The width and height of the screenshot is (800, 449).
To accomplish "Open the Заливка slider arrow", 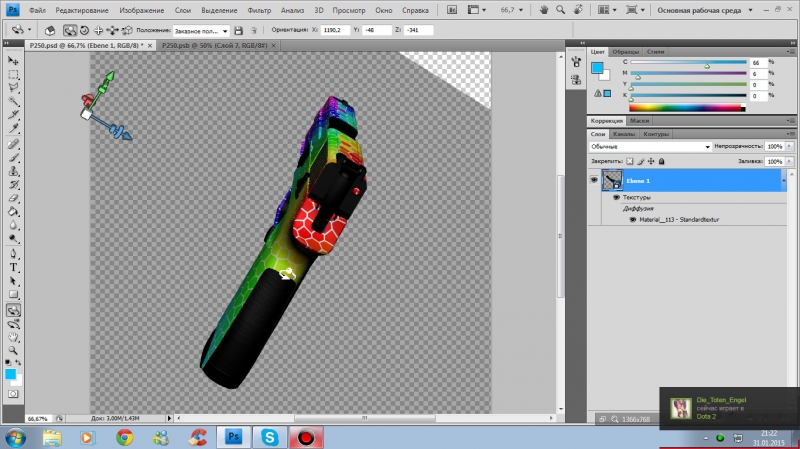I will click(x=790, y=161).
